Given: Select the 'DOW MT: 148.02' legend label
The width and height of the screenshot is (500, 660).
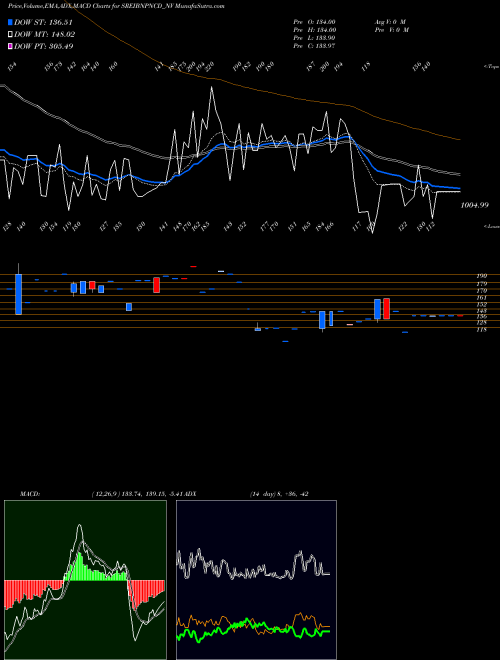Looking at the screenshot, I should 44,34.
